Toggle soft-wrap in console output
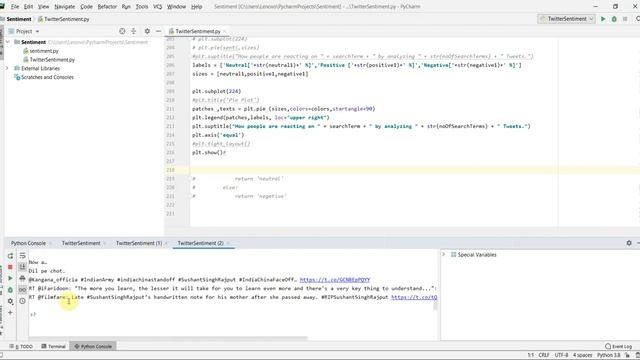This screenshot has height=360, width=640. [x=22, y=256]
